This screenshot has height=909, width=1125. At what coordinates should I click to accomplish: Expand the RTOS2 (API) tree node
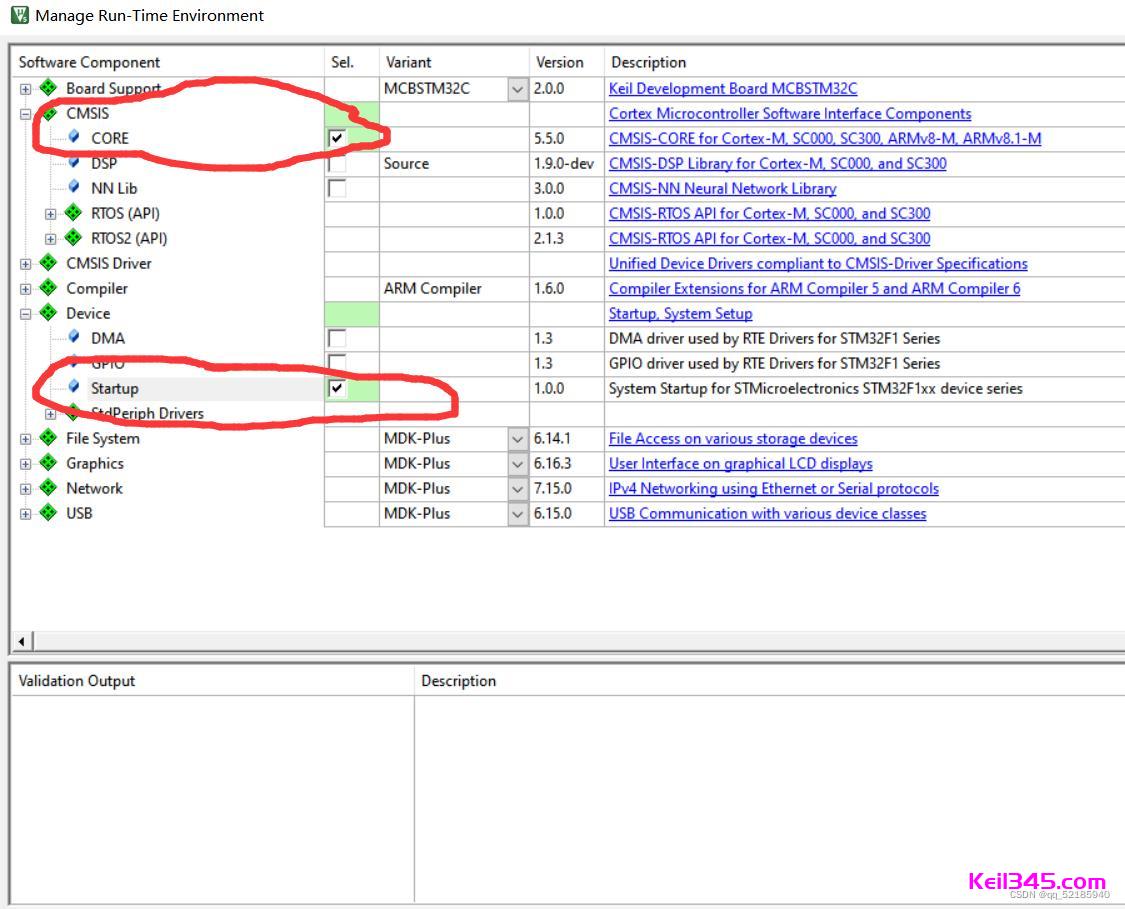(51, 239)
